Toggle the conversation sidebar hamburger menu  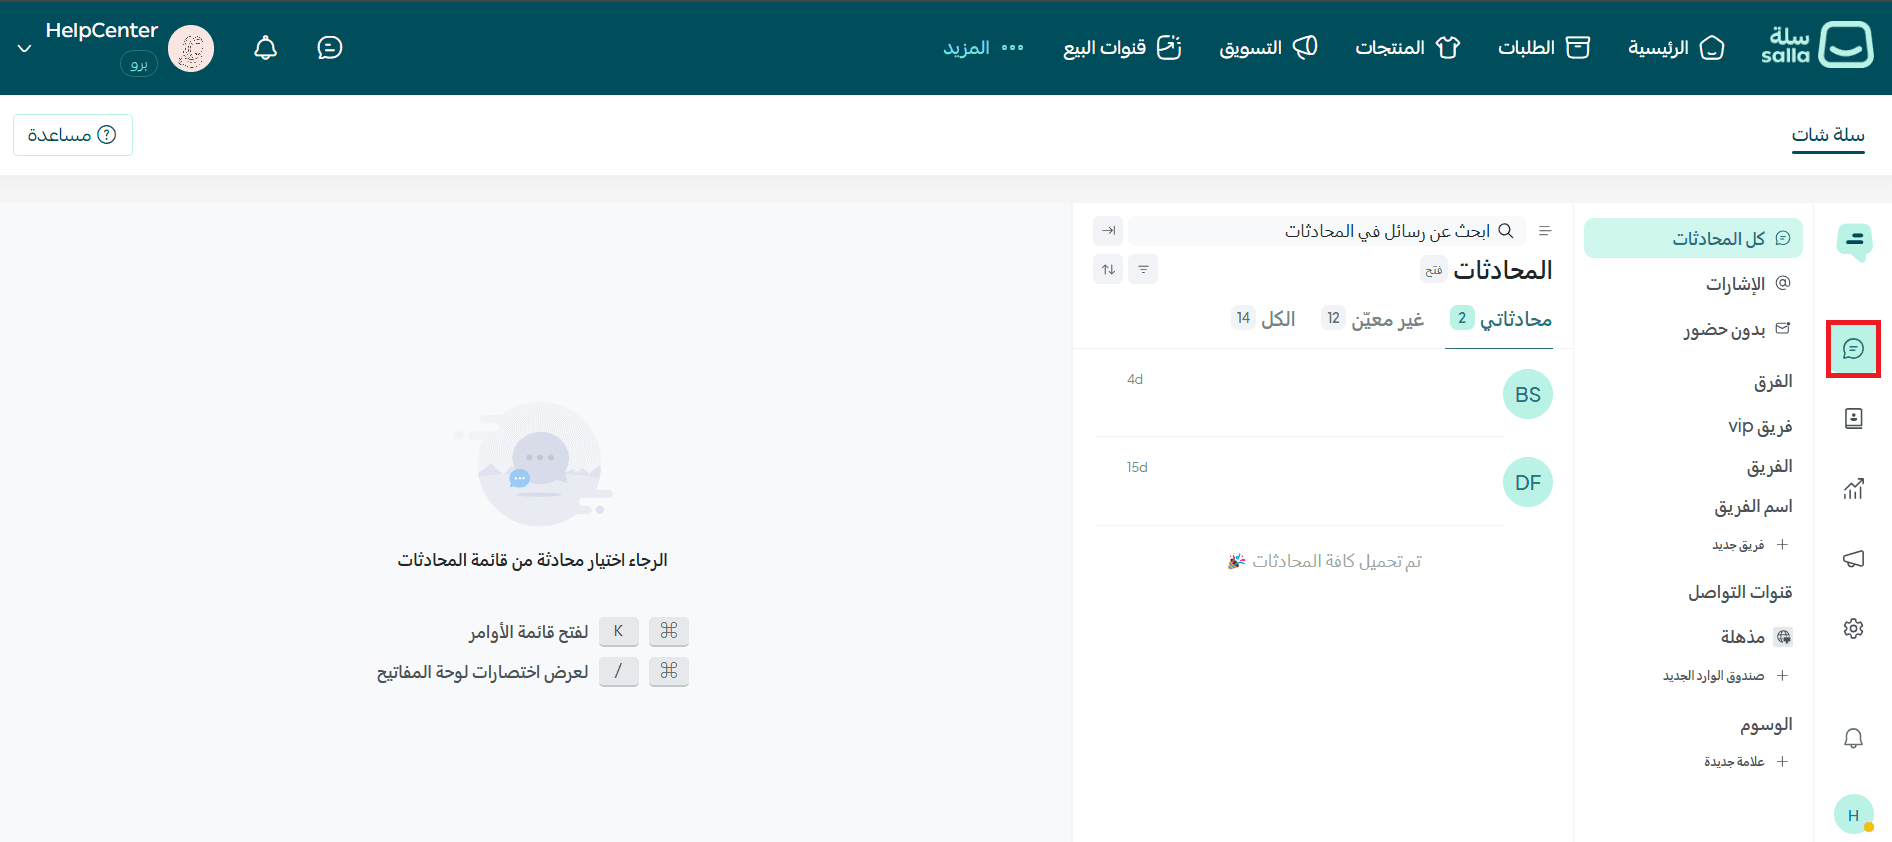point(1545,231)
